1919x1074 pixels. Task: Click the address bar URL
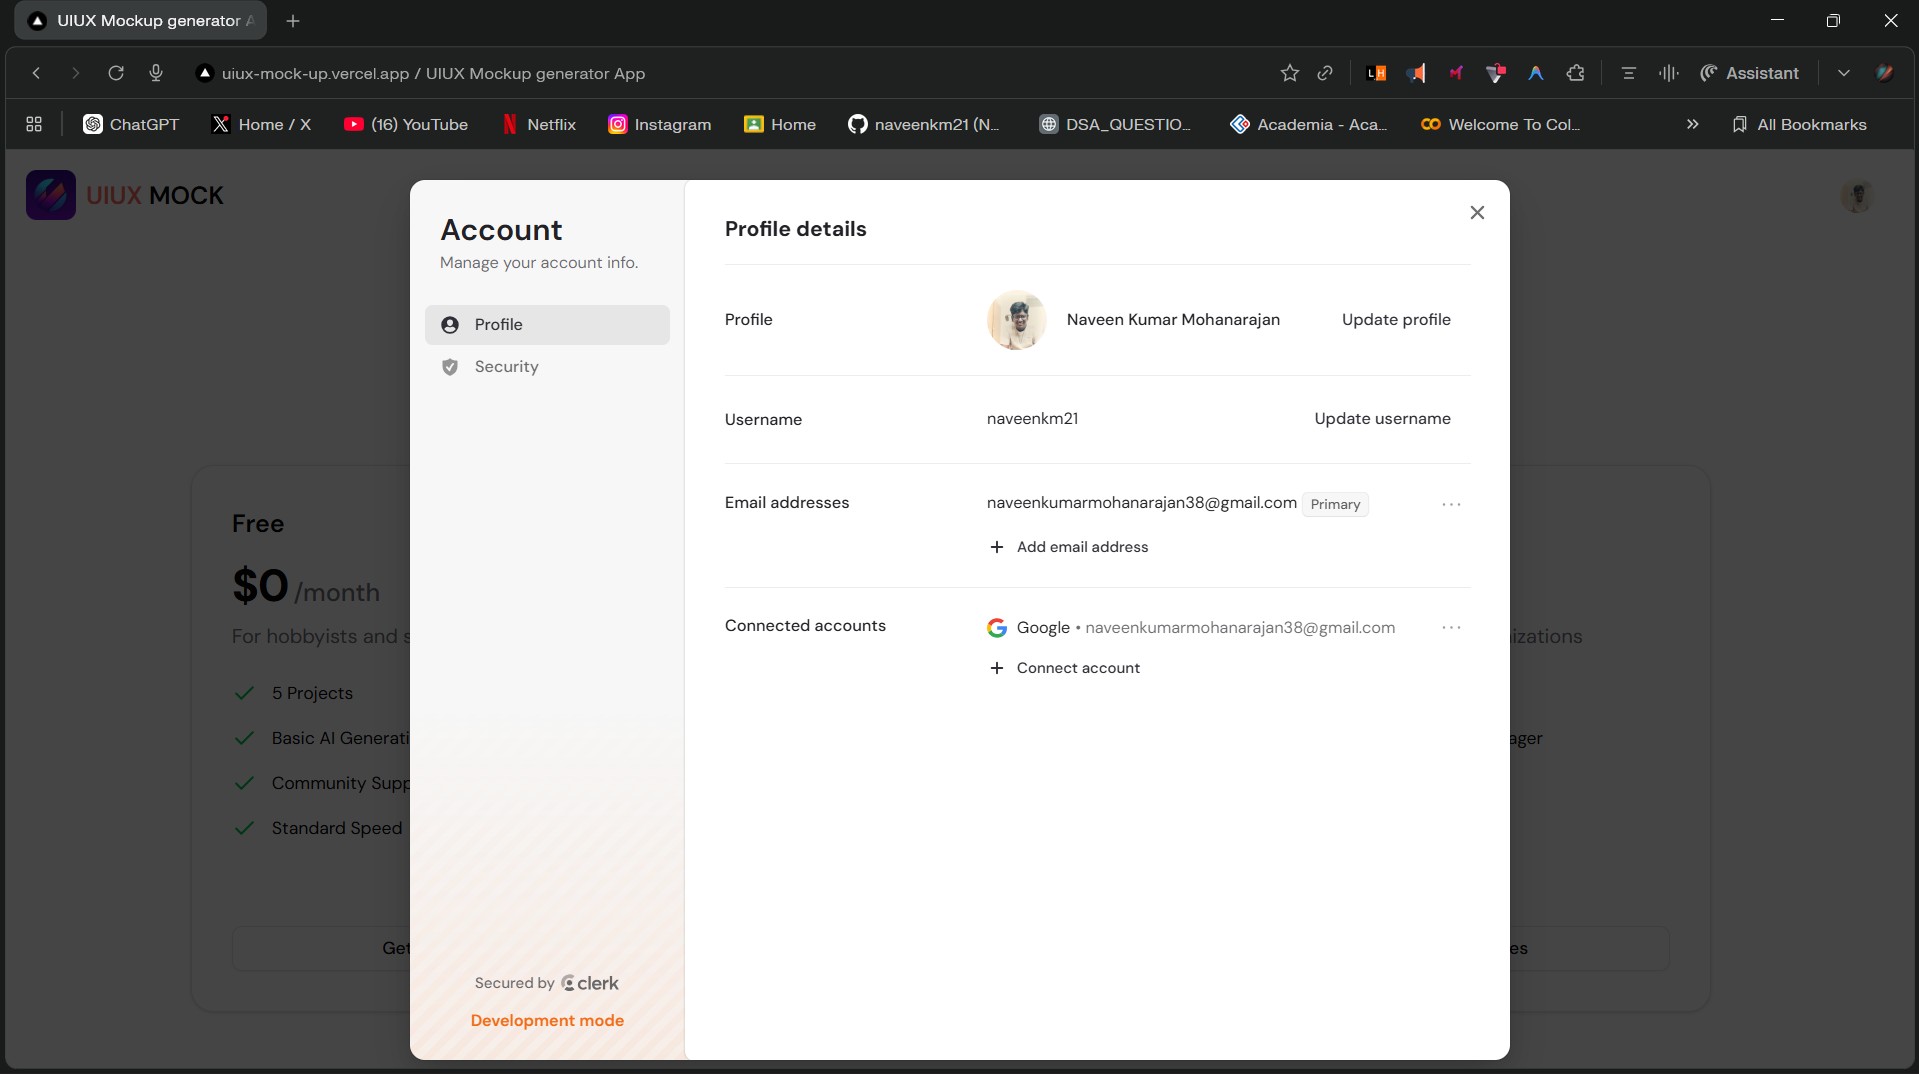click(433, 73)
